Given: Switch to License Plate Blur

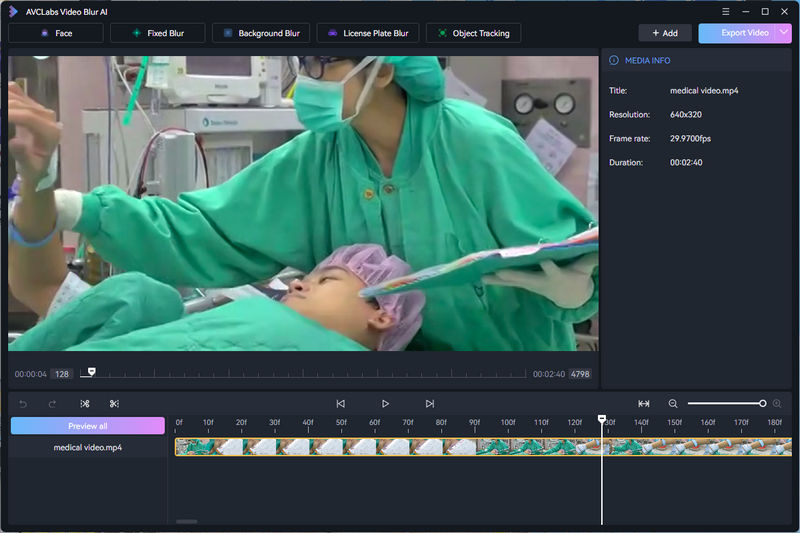Looking at the screenshot, I should click(x=368, y=33).
